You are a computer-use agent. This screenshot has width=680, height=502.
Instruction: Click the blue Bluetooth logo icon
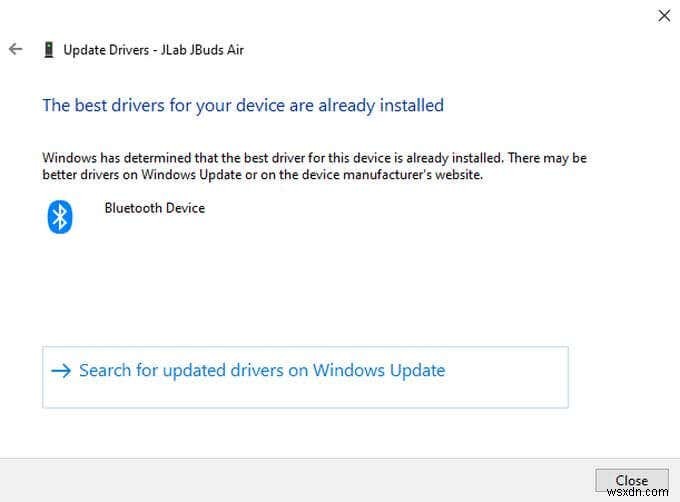[60, 216]
